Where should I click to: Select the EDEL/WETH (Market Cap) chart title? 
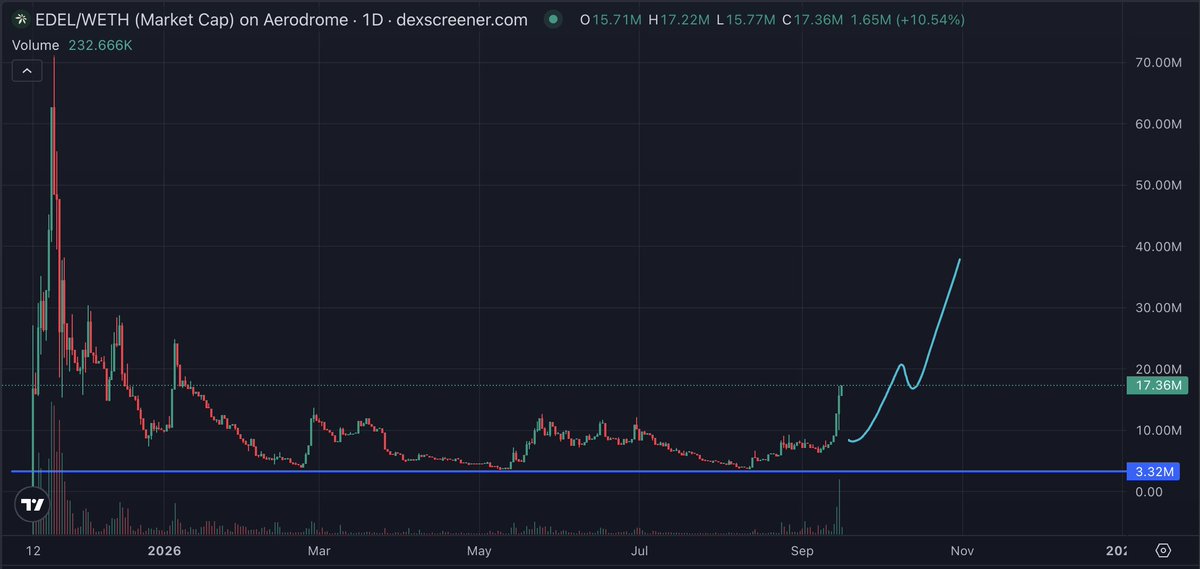(x=280, y=20)
